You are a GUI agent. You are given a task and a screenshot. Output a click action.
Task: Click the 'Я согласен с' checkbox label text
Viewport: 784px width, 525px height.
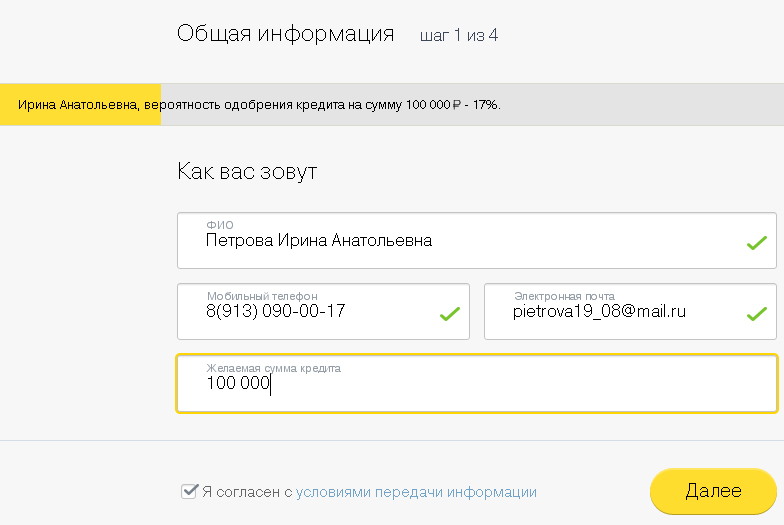tap(247, 492)
